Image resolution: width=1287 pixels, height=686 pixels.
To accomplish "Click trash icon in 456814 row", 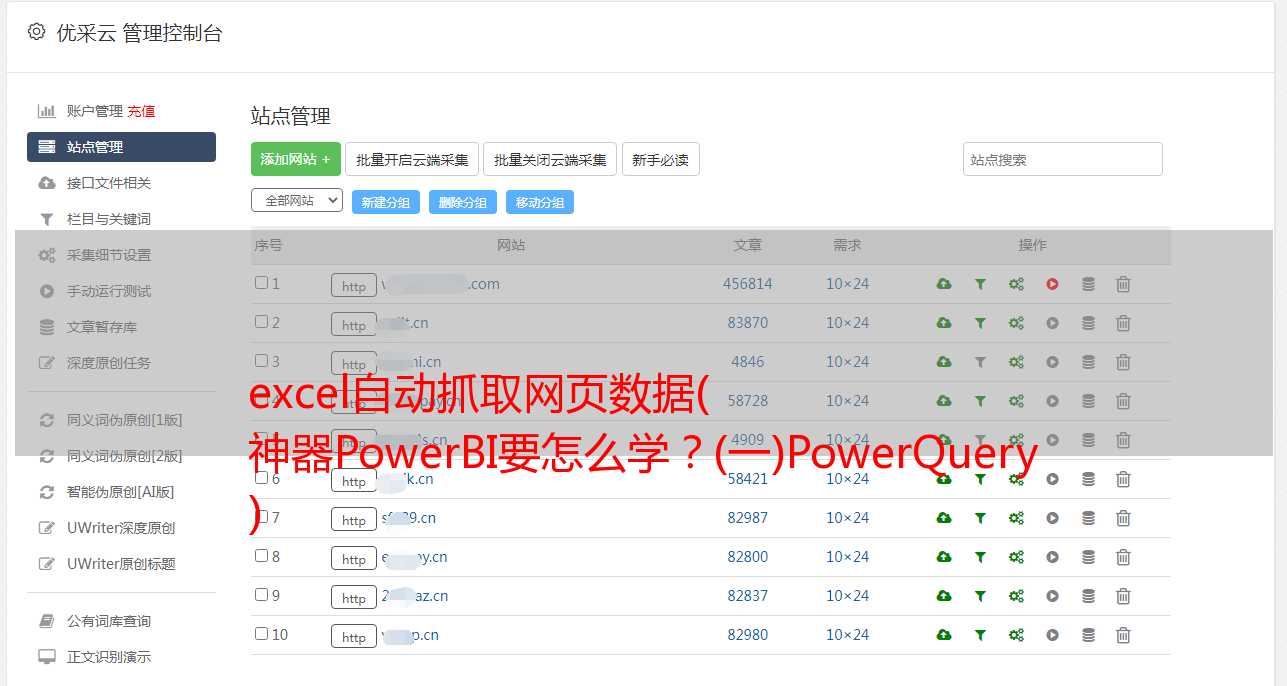I will point(1123,284).
